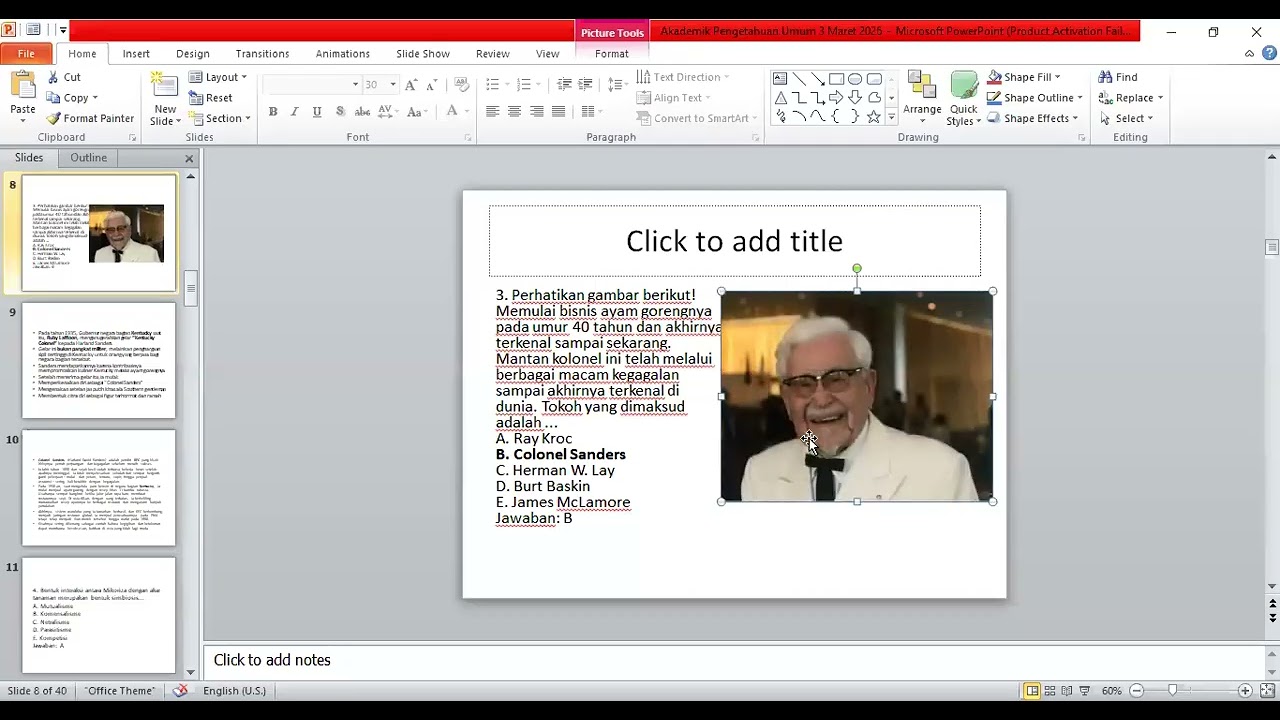Cut the selection with the scissors icon

[64, 77]
